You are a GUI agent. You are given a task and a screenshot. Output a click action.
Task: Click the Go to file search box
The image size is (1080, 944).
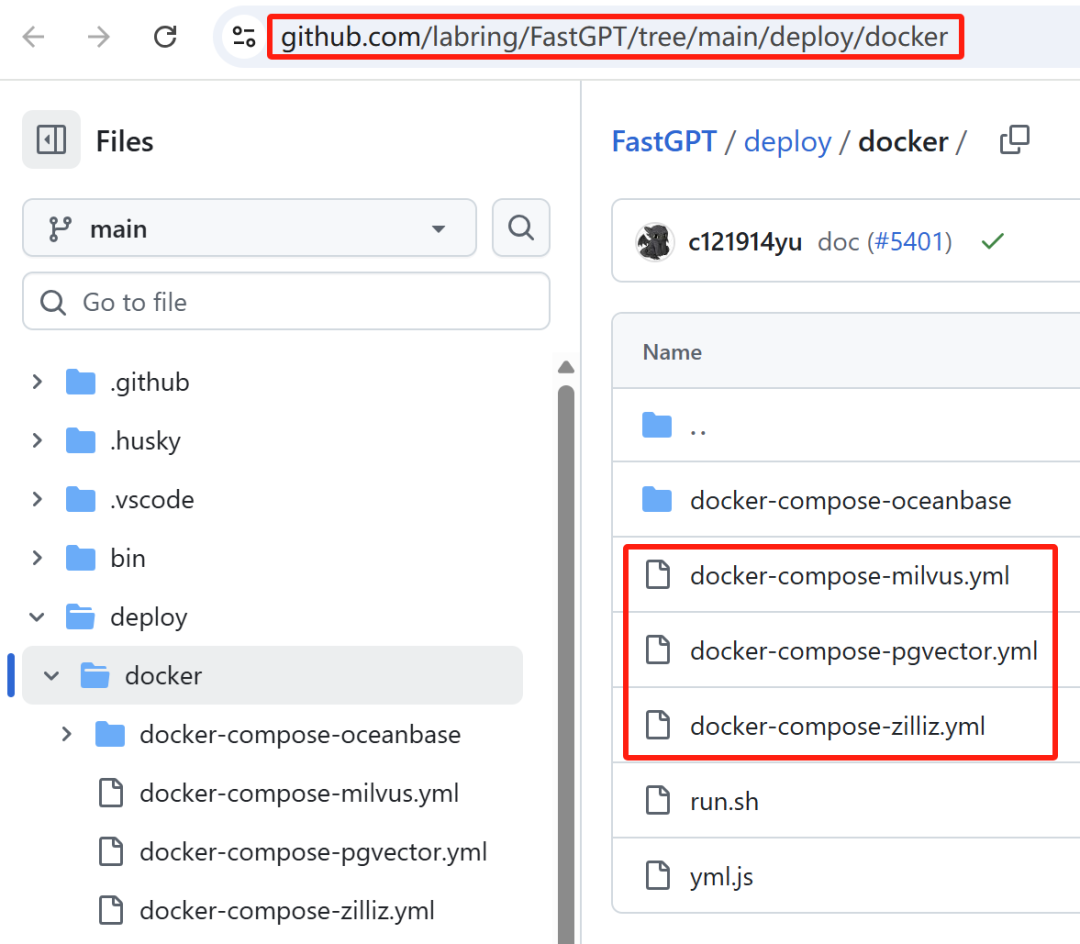pyautogui.click(x=286, y=300)
